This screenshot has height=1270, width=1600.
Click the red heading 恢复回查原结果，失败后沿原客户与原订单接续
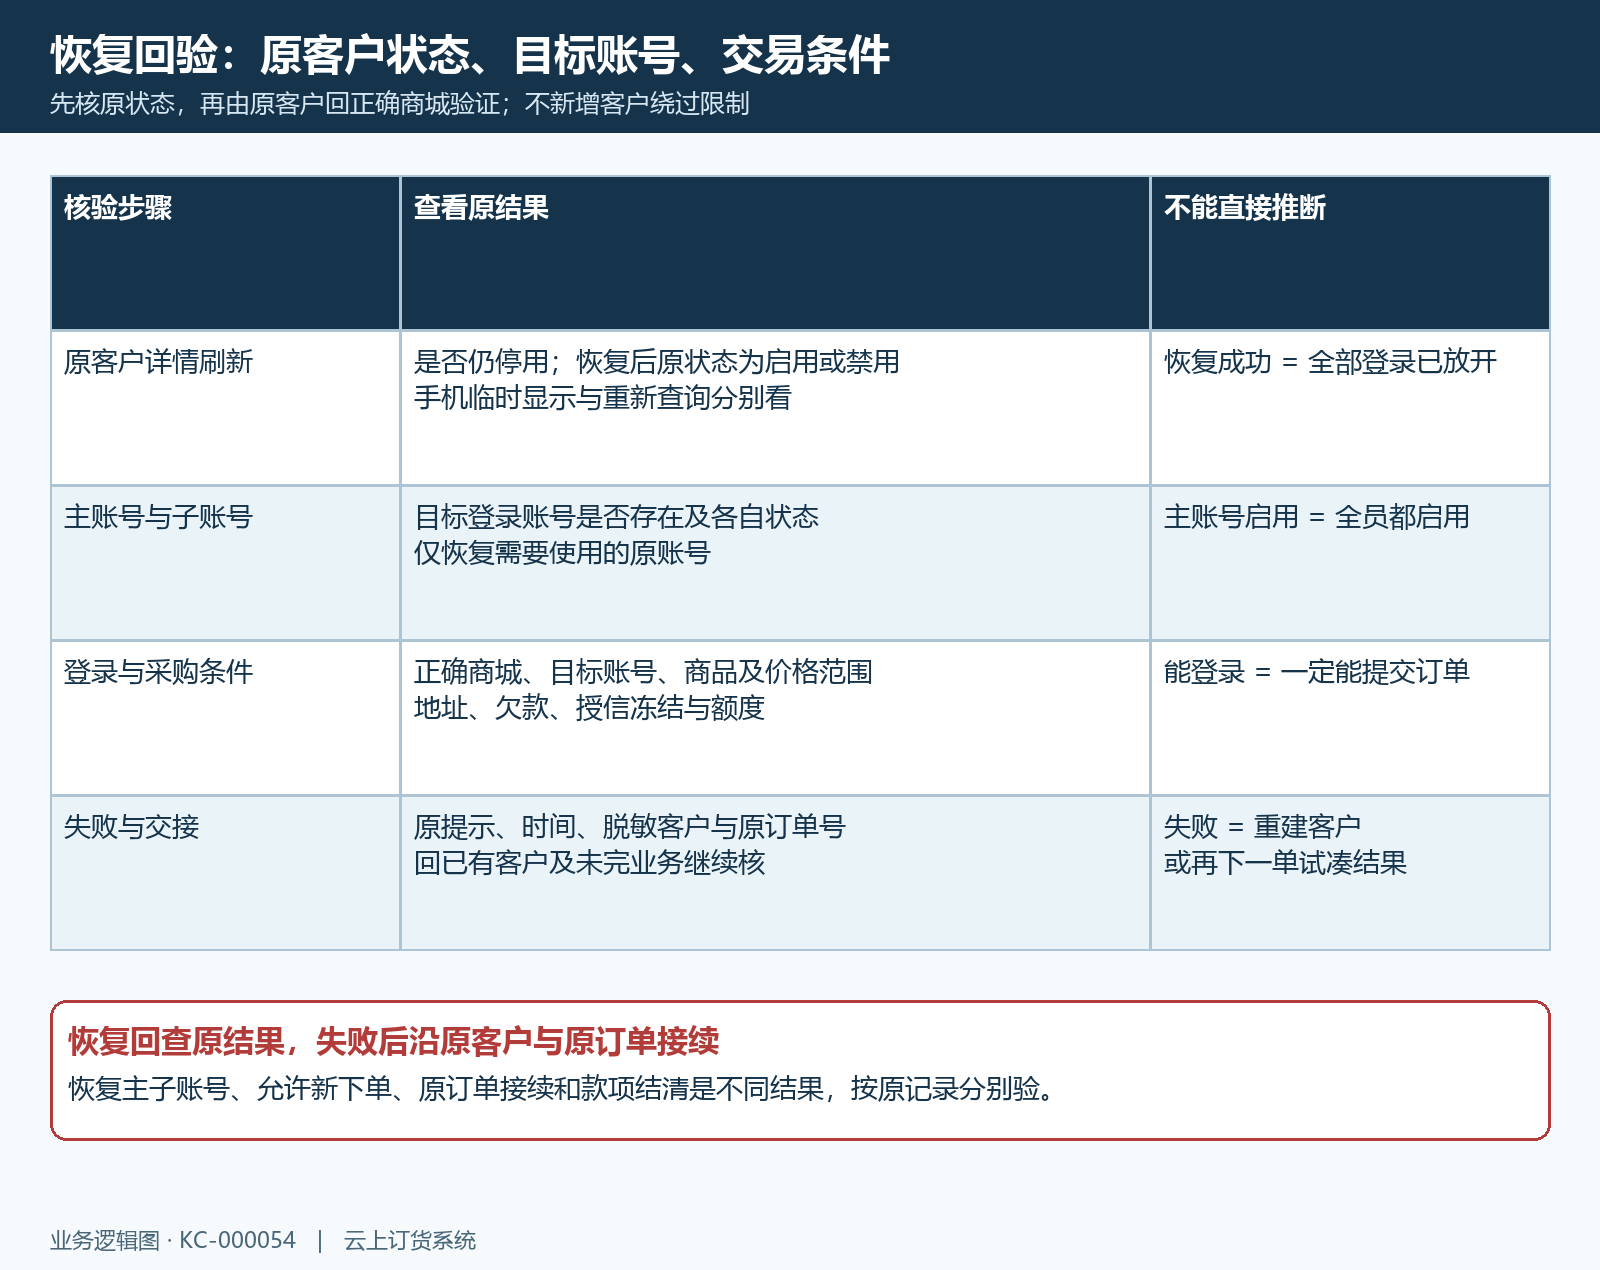394,1042
